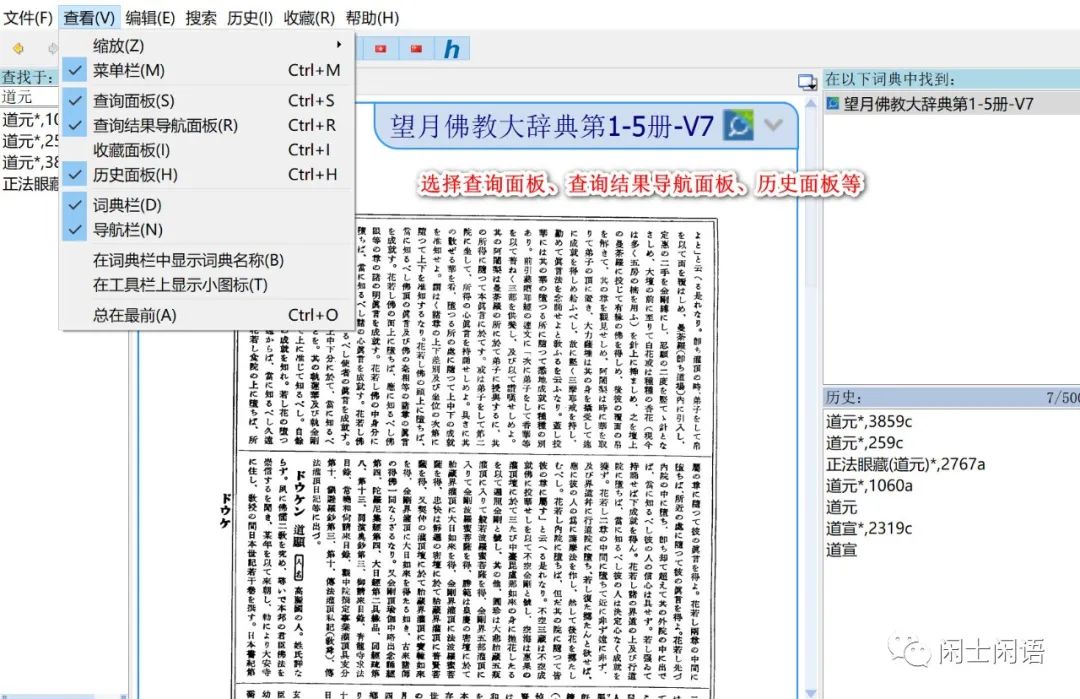The height and width of the screenshot is (699, 1080).
Task: Select history entry 道元*,259c
Action: (x=864, y=443)
